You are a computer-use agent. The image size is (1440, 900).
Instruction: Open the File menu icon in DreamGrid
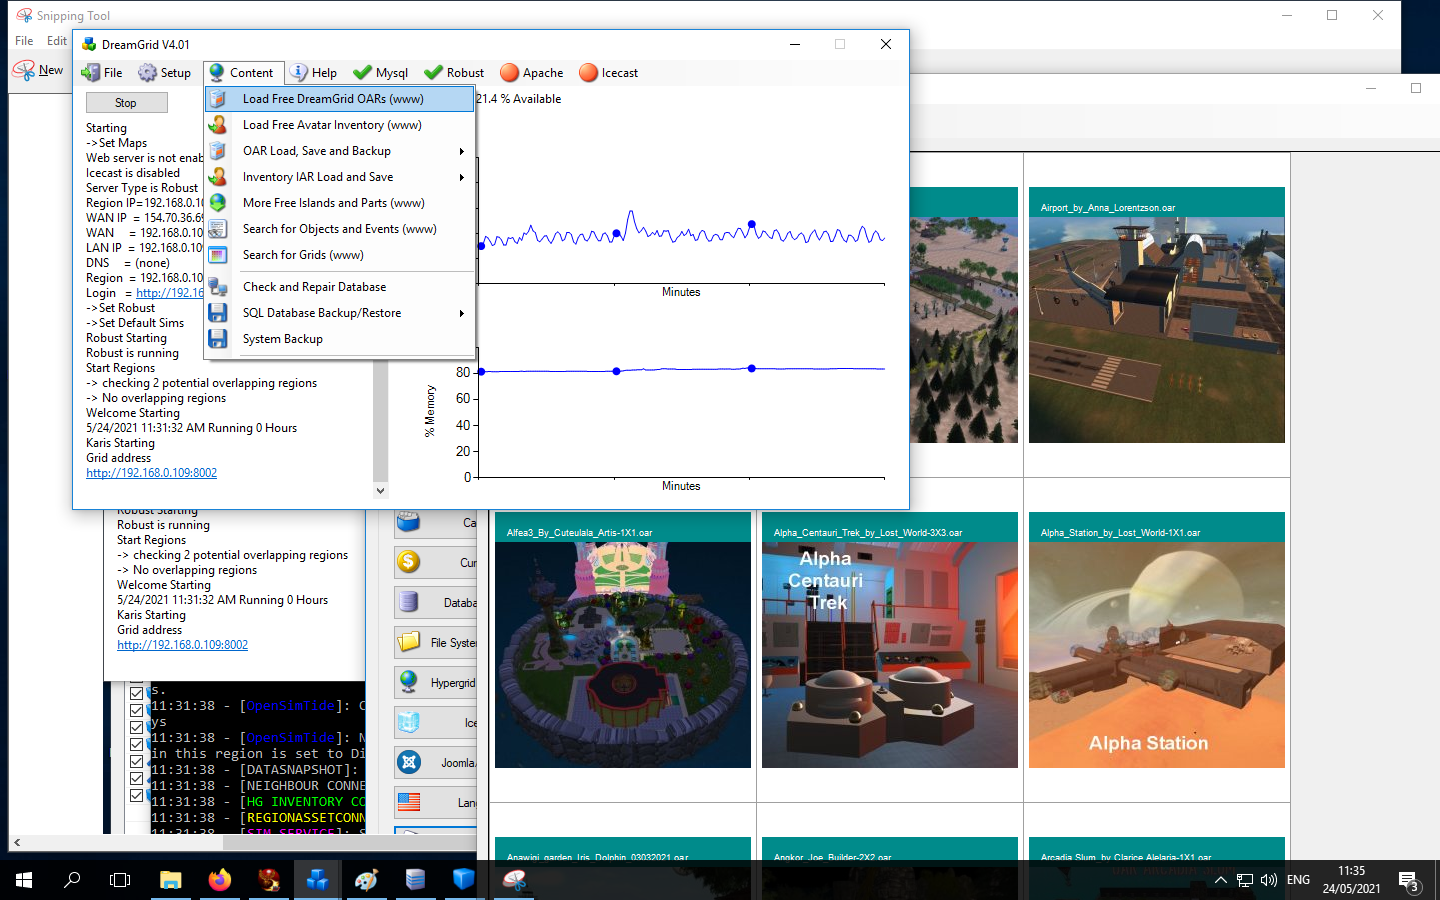[x=91, y=73]
